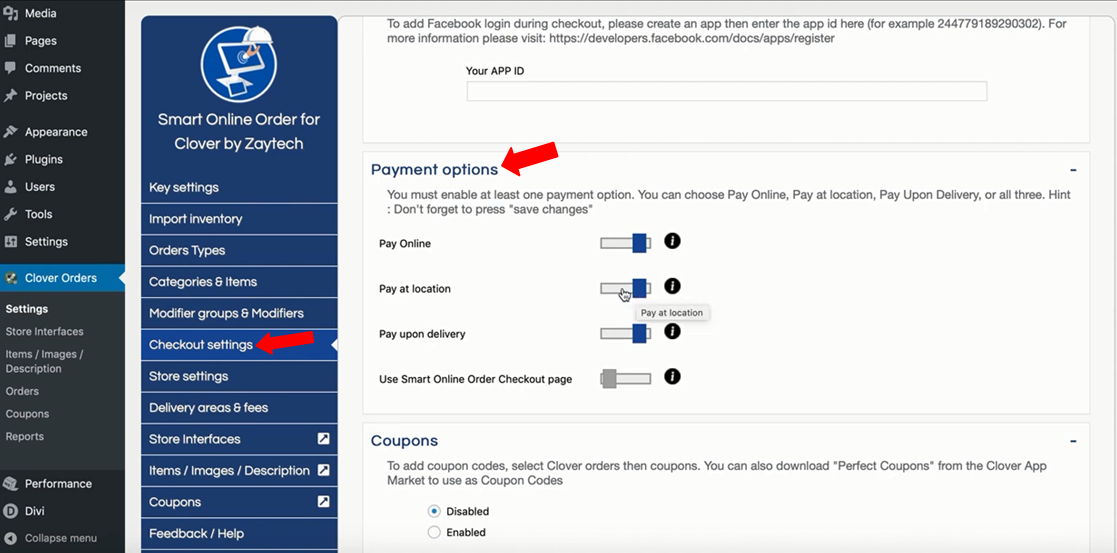Toggle the Pay upon delivery switch
This screenshot has height=553, width=1117.
coord(625,334)
